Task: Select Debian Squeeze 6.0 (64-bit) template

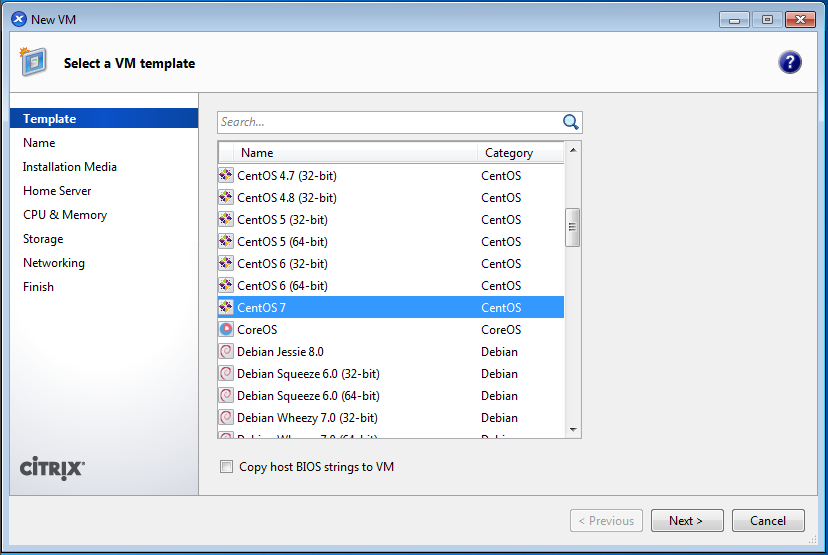Action: (308, 396)
